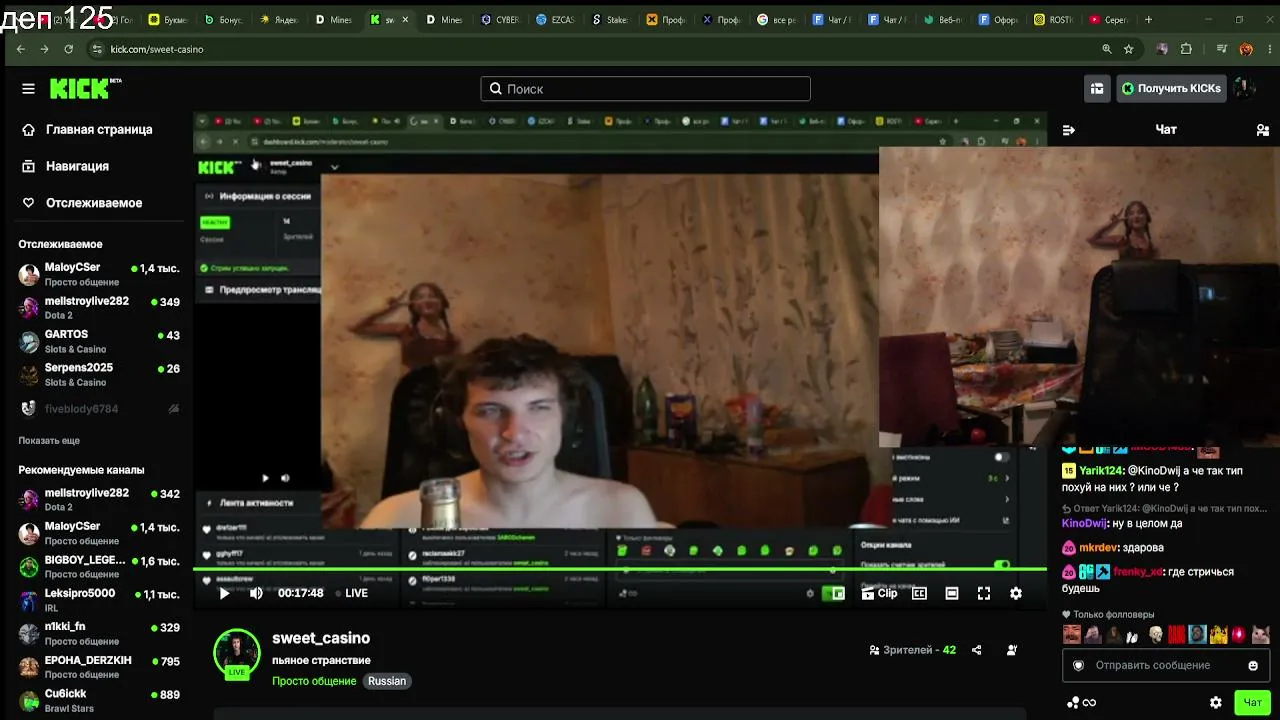Click username Yarik124 in chat
This screenshot has width=1280, height=720.
pos(1102,471)
